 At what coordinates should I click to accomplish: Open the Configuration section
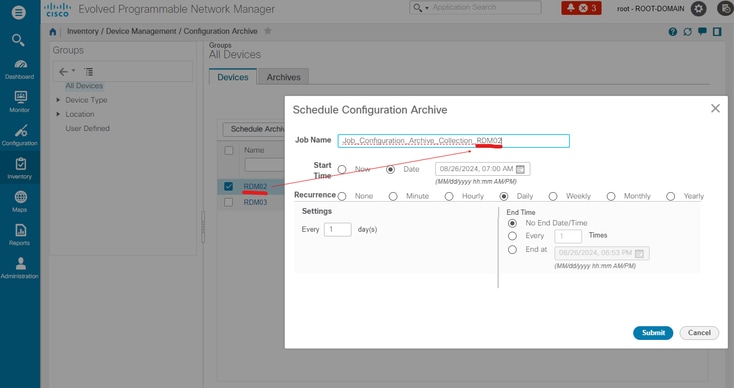pos(20,136)
